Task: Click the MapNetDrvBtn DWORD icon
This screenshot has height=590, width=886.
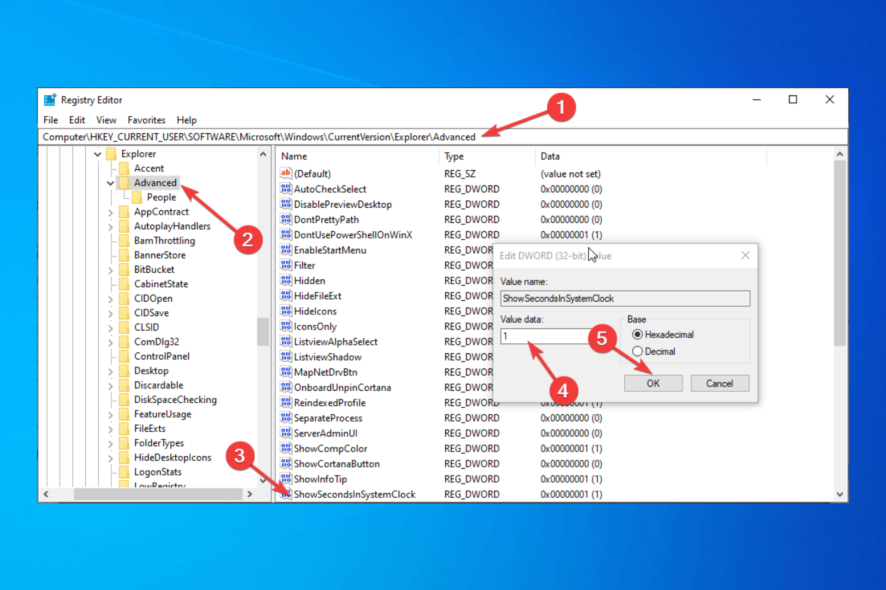Action: [286, 371]
